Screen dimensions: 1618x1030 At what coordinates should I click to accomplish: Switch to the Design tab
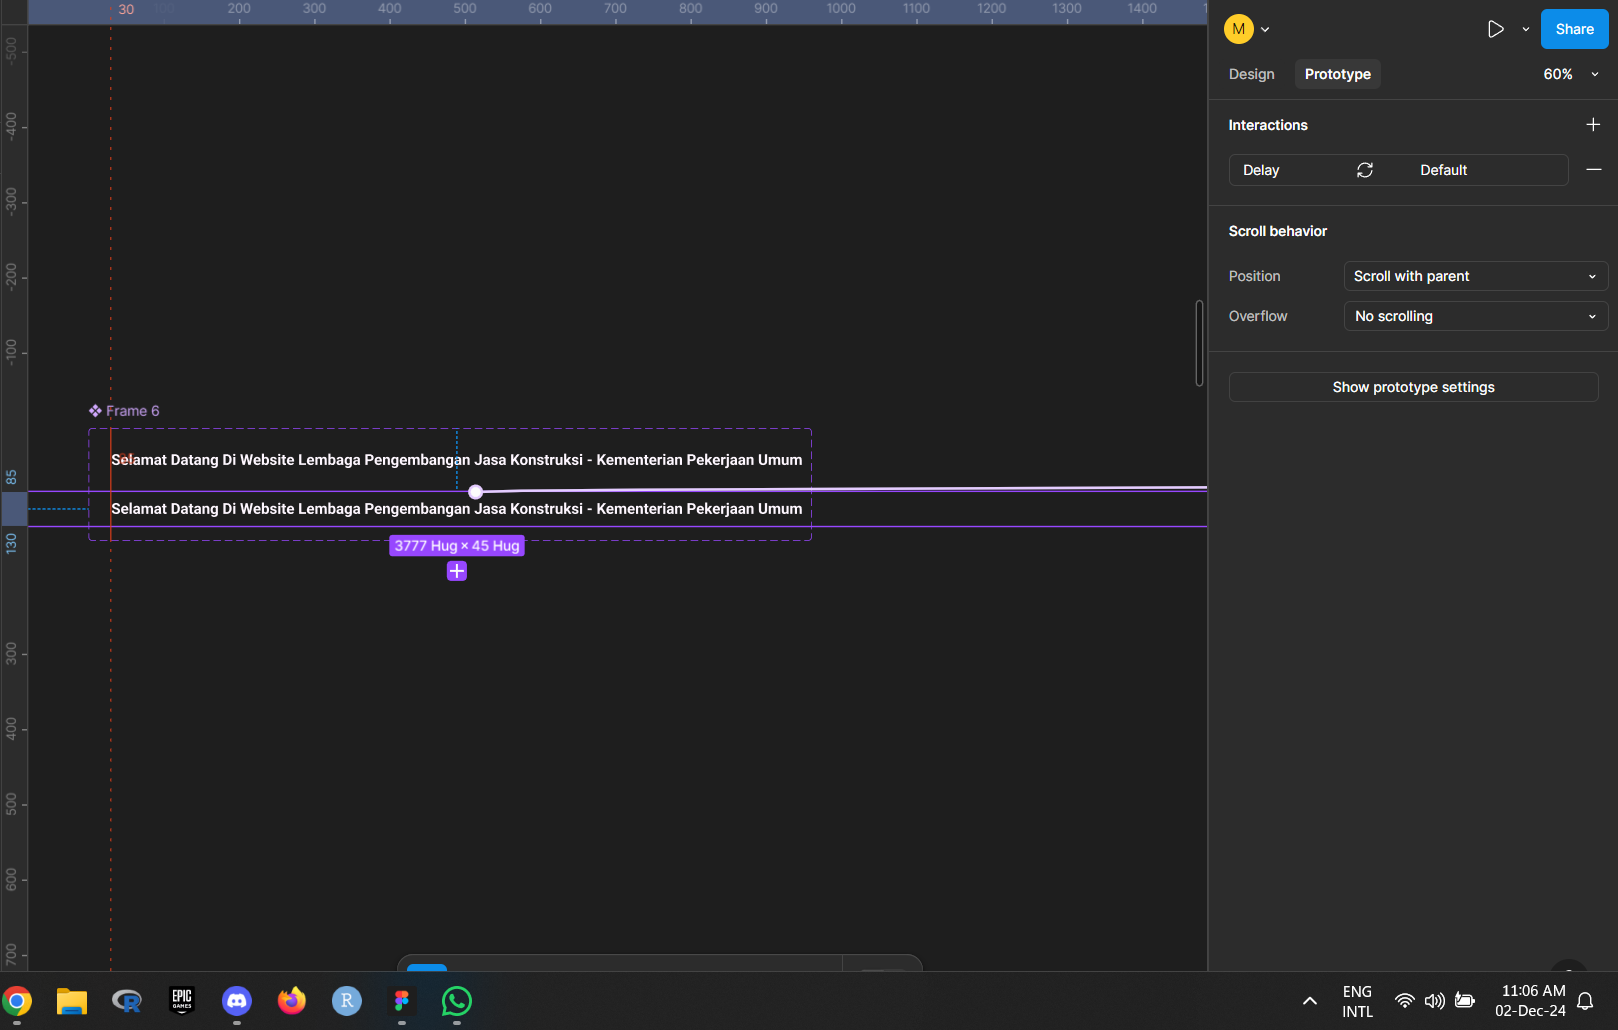pos(1251,74)
